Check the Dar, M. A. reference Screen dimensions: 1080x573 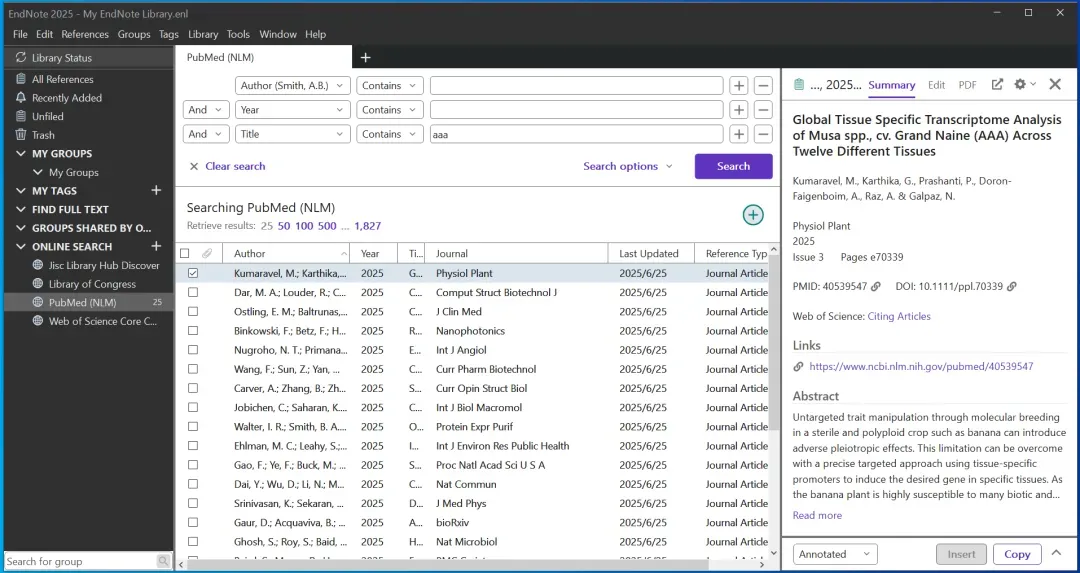pos(193,292)
